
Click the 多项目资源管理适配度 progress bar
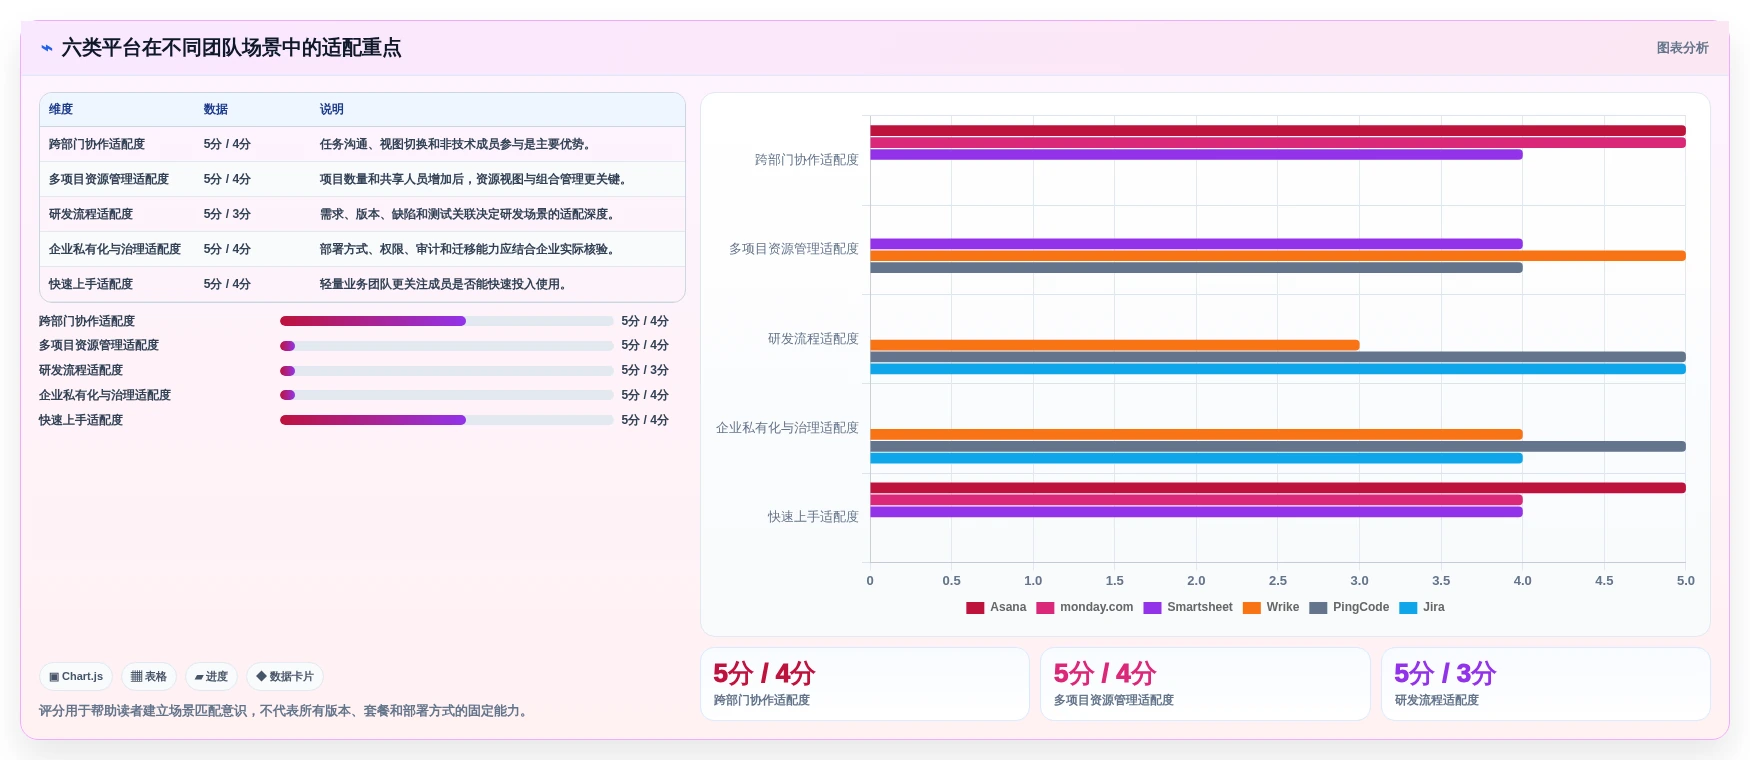click(447, 346)
